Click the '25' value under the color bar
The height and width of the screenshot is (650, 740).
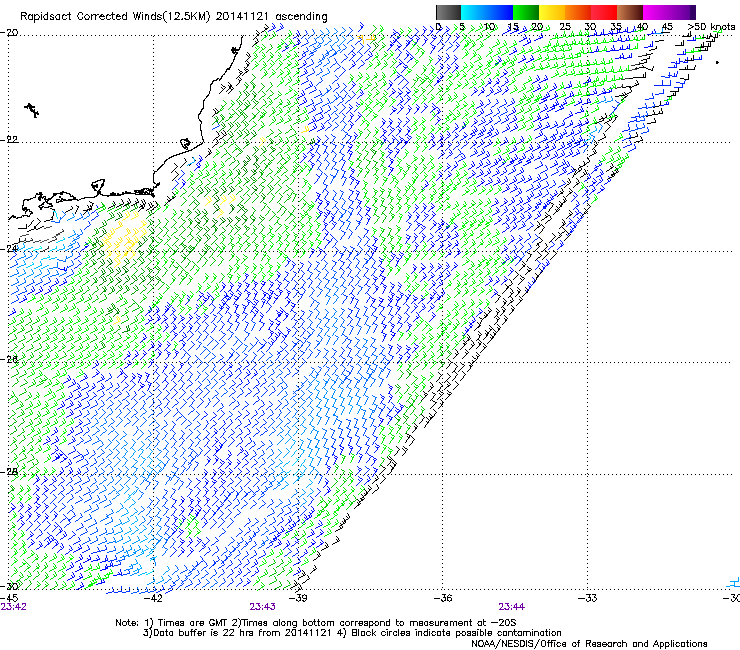[564, 27]
